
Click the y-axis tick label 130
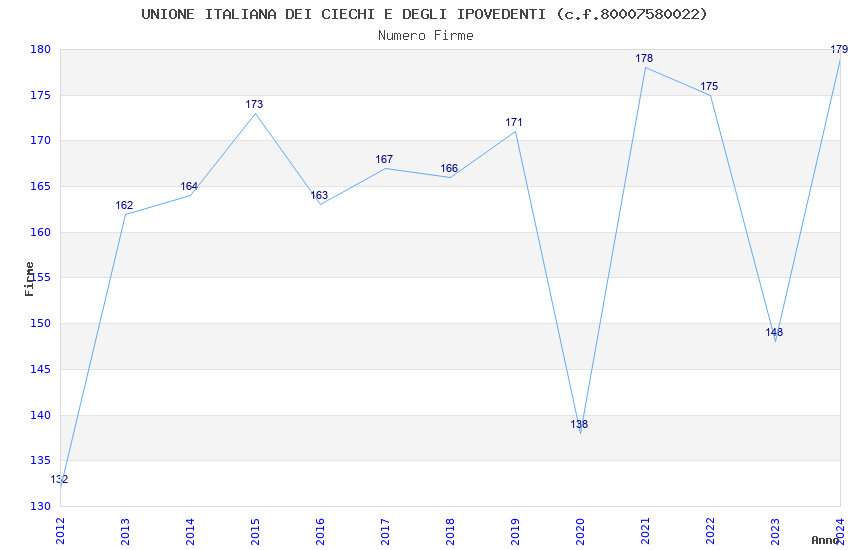pyautogui.click(x=41, y=506)
